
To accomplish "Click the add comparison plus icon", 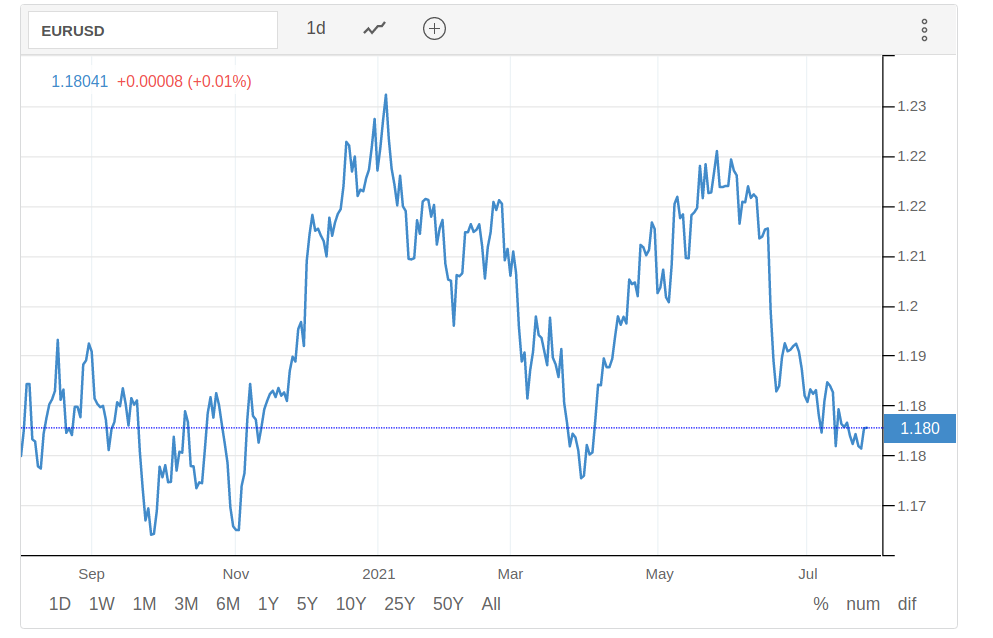I will click(434, 29).
